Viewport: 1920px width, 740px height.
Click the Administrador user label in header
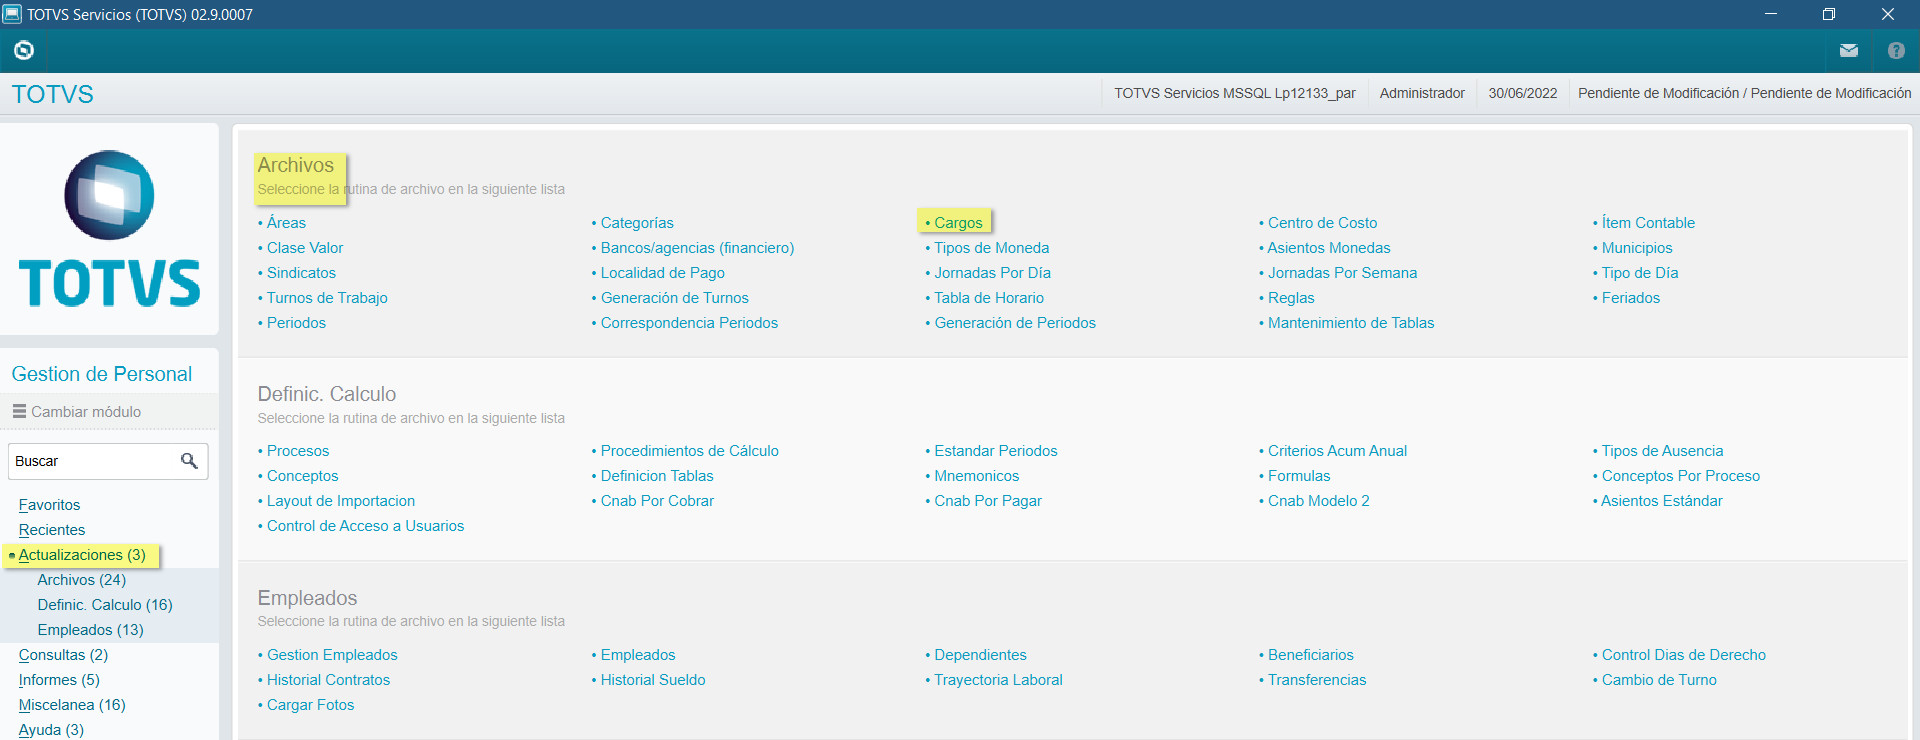click(1422, 93)
